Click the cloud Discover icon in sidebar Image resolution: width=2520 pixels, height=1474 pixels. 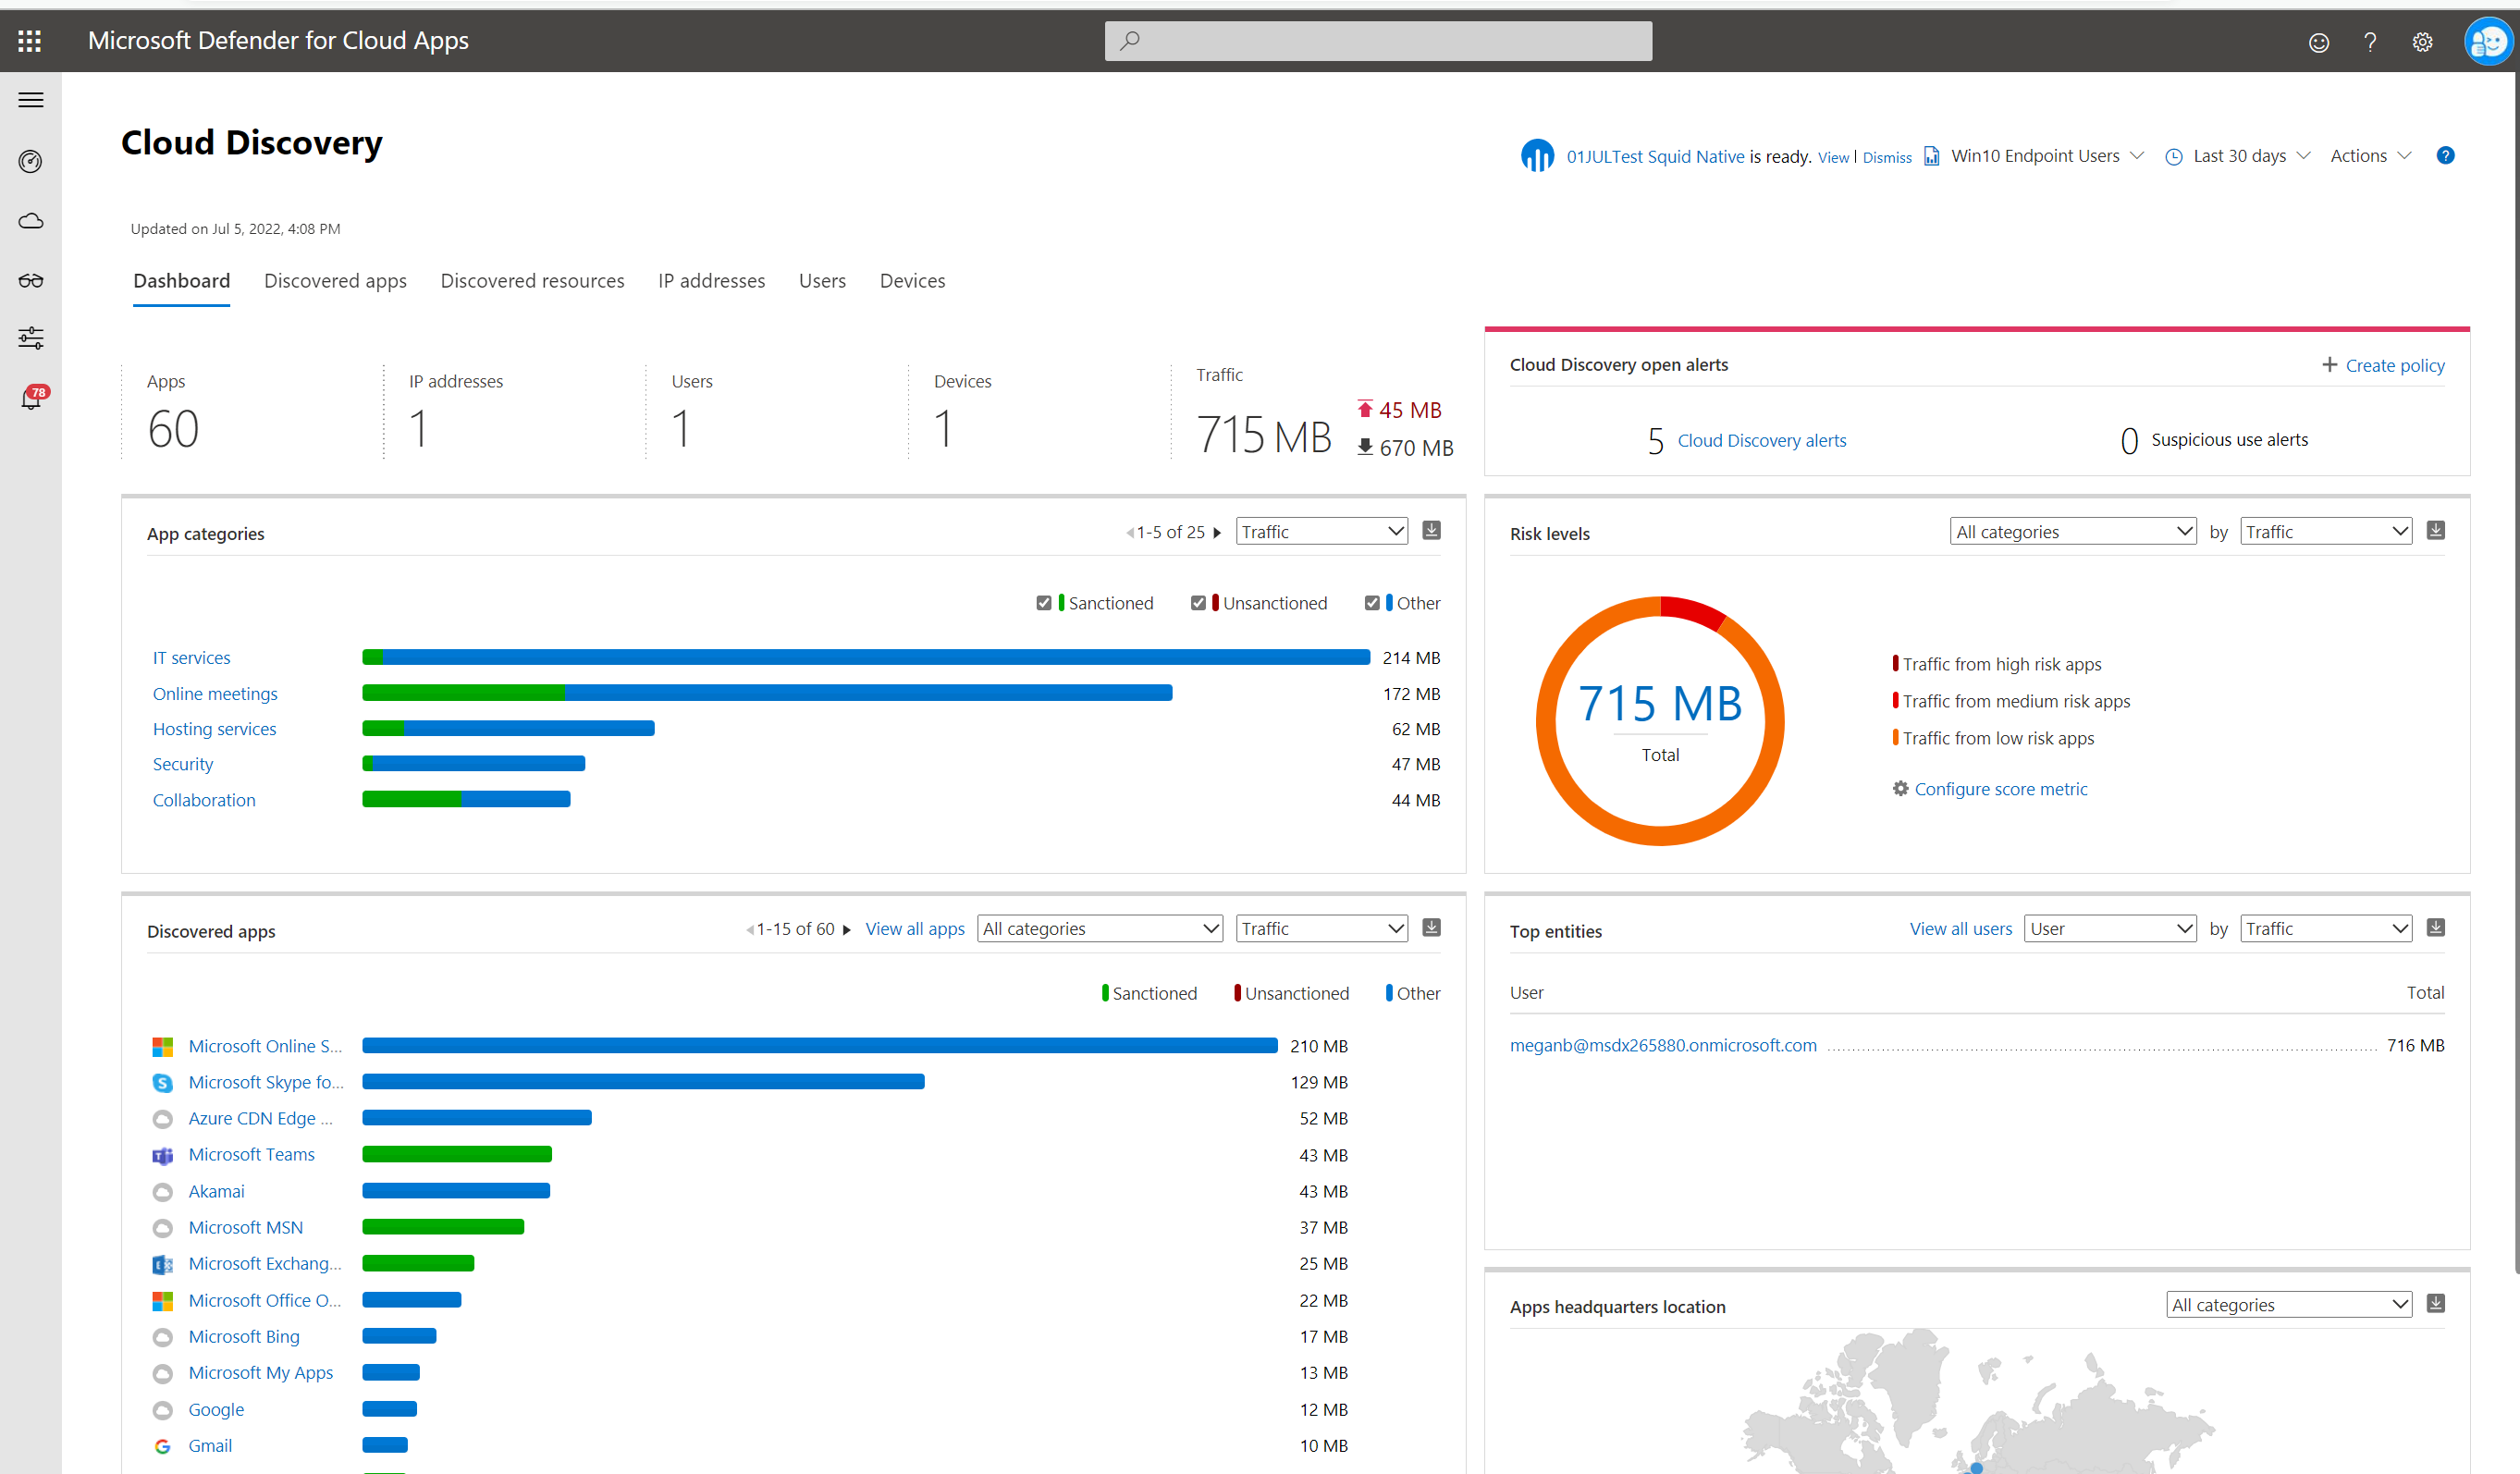(31, 221)
